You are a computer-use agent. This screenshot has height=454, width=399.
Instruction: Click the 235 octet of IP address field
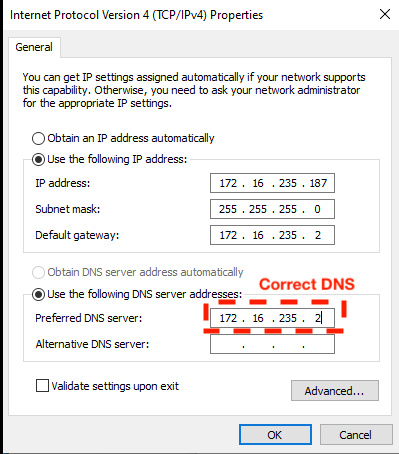pyautogui.click(x=288, y=183)
